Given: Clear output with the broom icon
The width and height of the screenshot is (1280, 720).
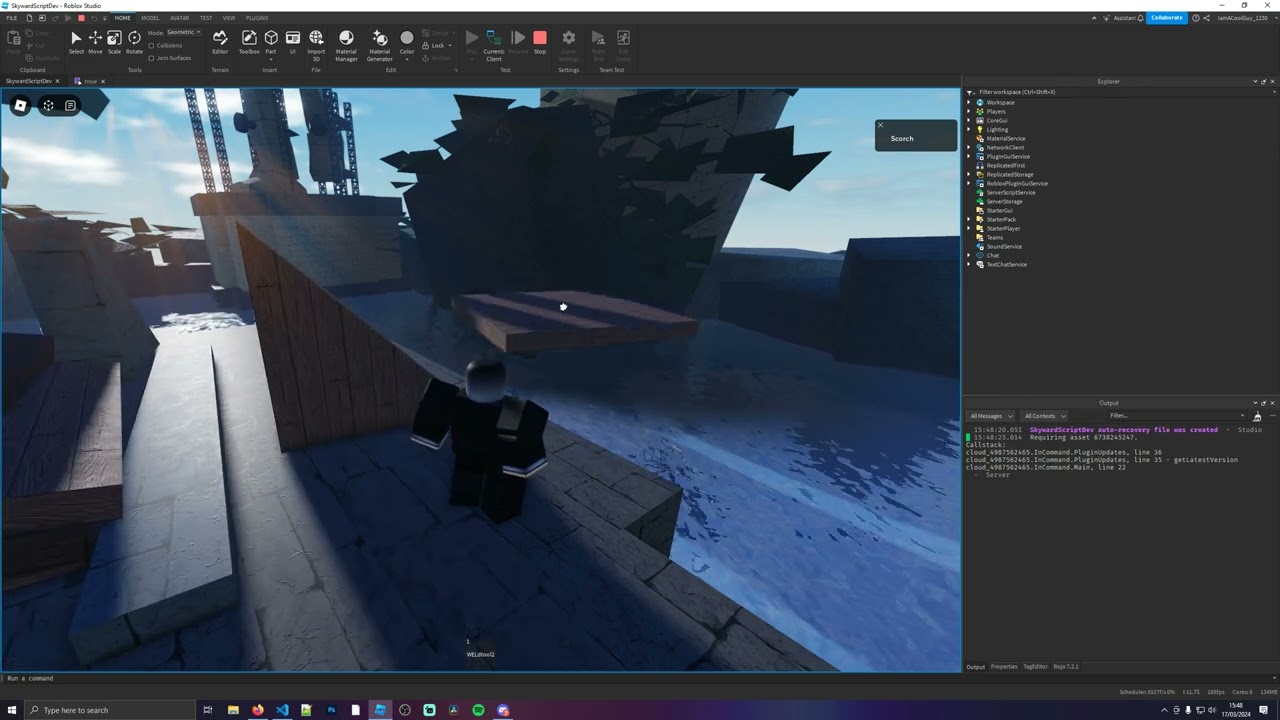Looking at the screenshot, I should pyautogui.click(x=1257, y=416).
